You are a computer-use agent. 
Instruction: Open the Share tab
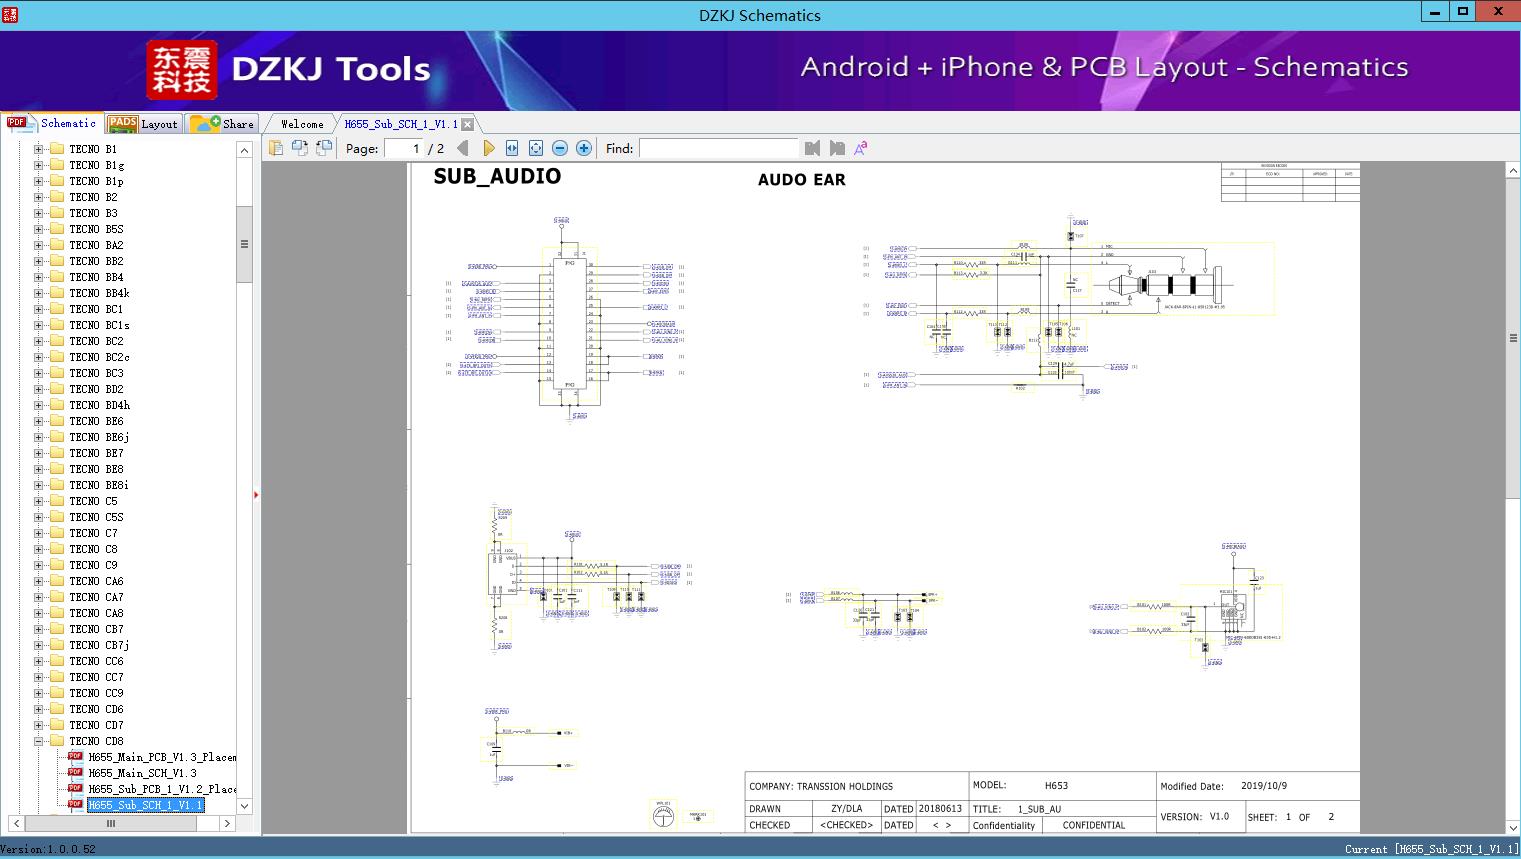coord(223,124)
